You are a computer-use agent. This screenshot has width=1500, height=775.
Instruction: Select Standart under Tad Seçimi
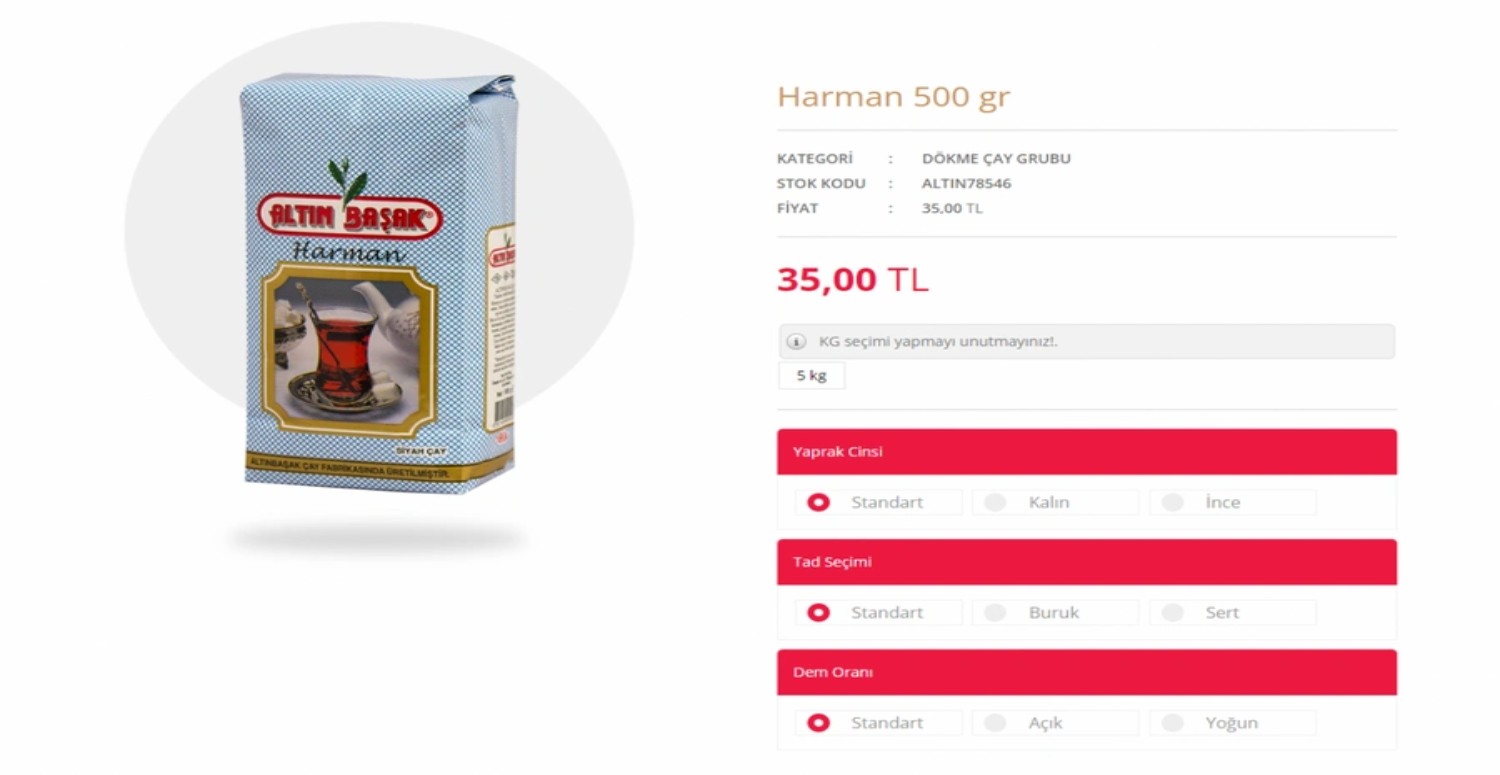tap(879, 612)
